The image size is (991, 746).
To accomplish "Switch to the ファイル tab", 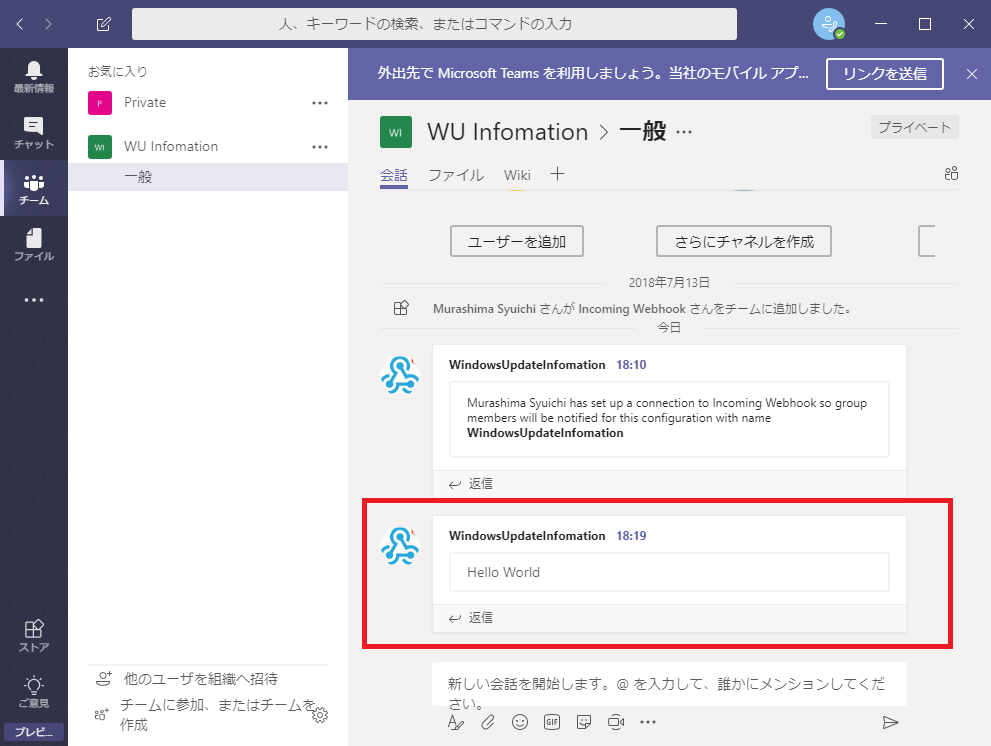I will (456, 175).
